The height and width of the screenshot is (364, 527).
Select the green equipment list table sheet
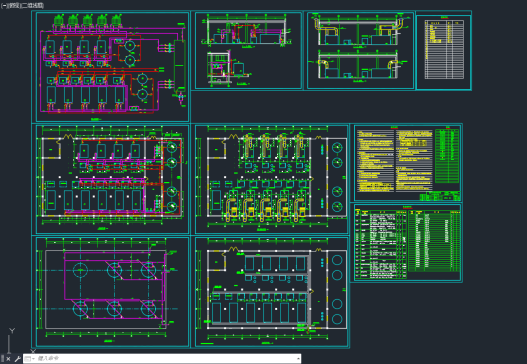(407, 242)
